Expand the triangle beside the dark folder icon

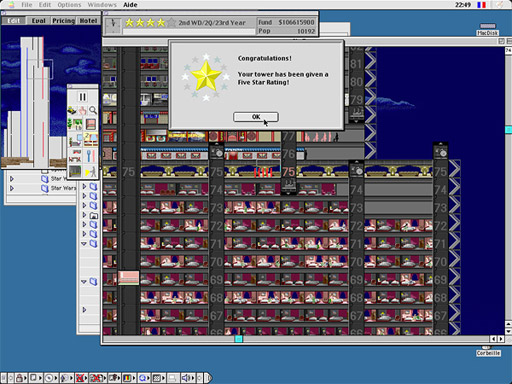(84, 215)
